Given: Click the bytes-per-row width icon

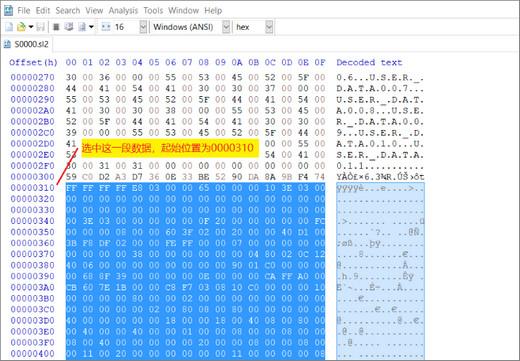Looking at the screenshot, I should click(x=106, y=27).
